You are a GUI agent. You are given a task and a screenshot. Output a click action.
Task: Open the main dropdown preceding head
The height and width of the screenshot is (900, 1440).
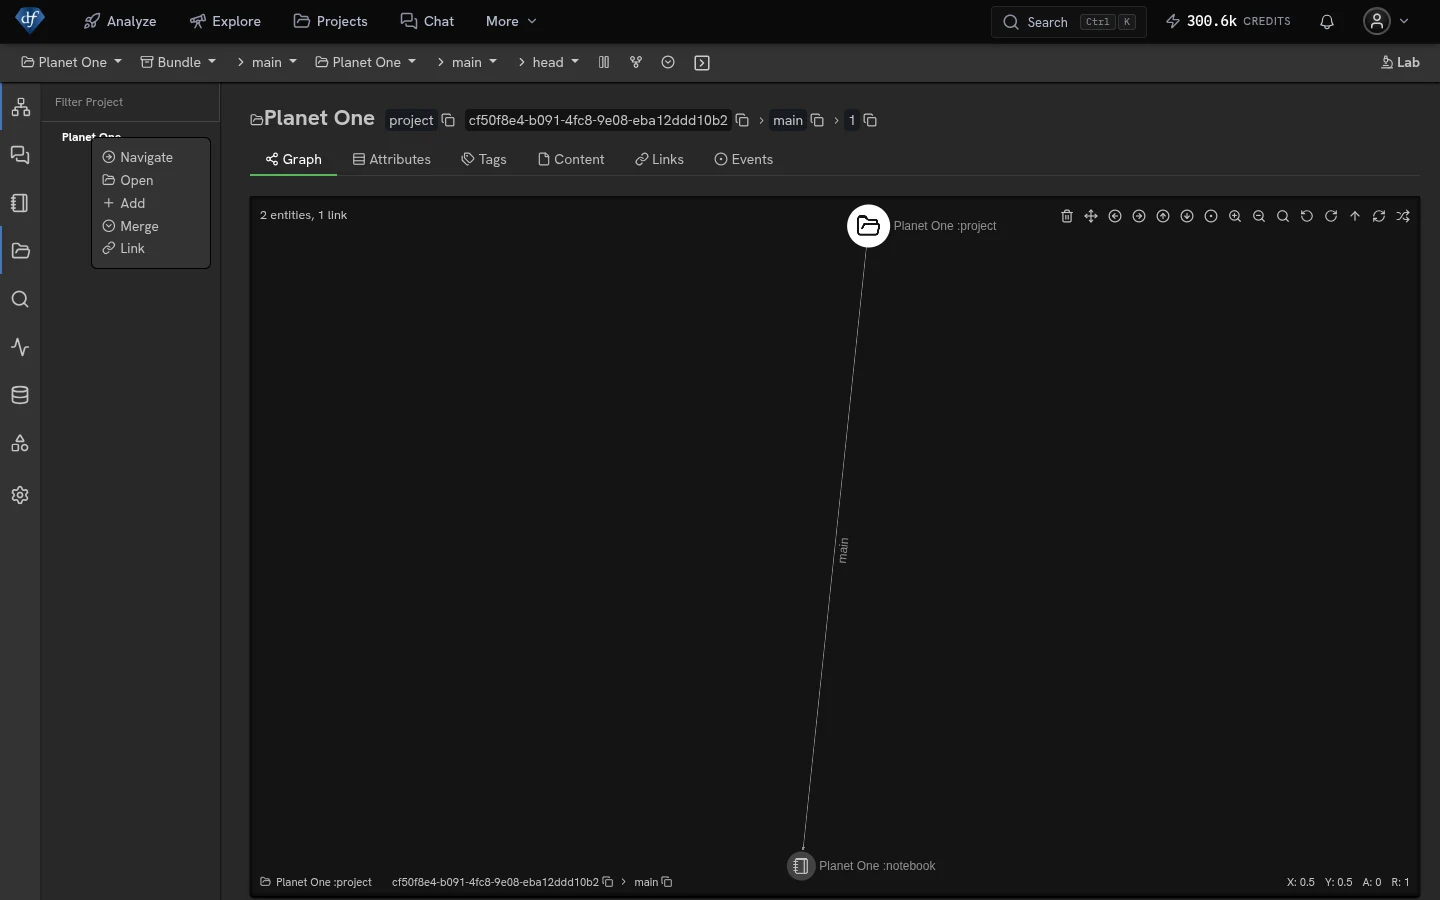(467, 62)
